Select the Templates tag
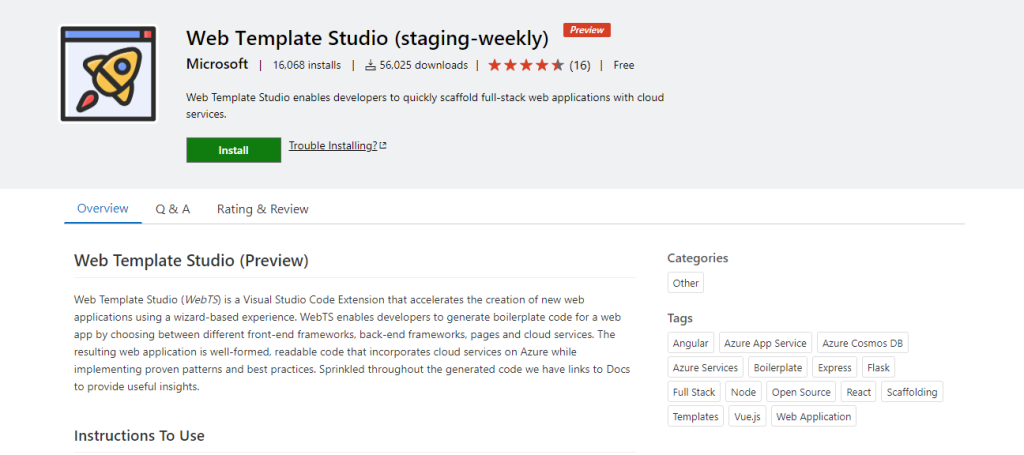The width and height of the screenshot is (1024, 455). [696, 416]
